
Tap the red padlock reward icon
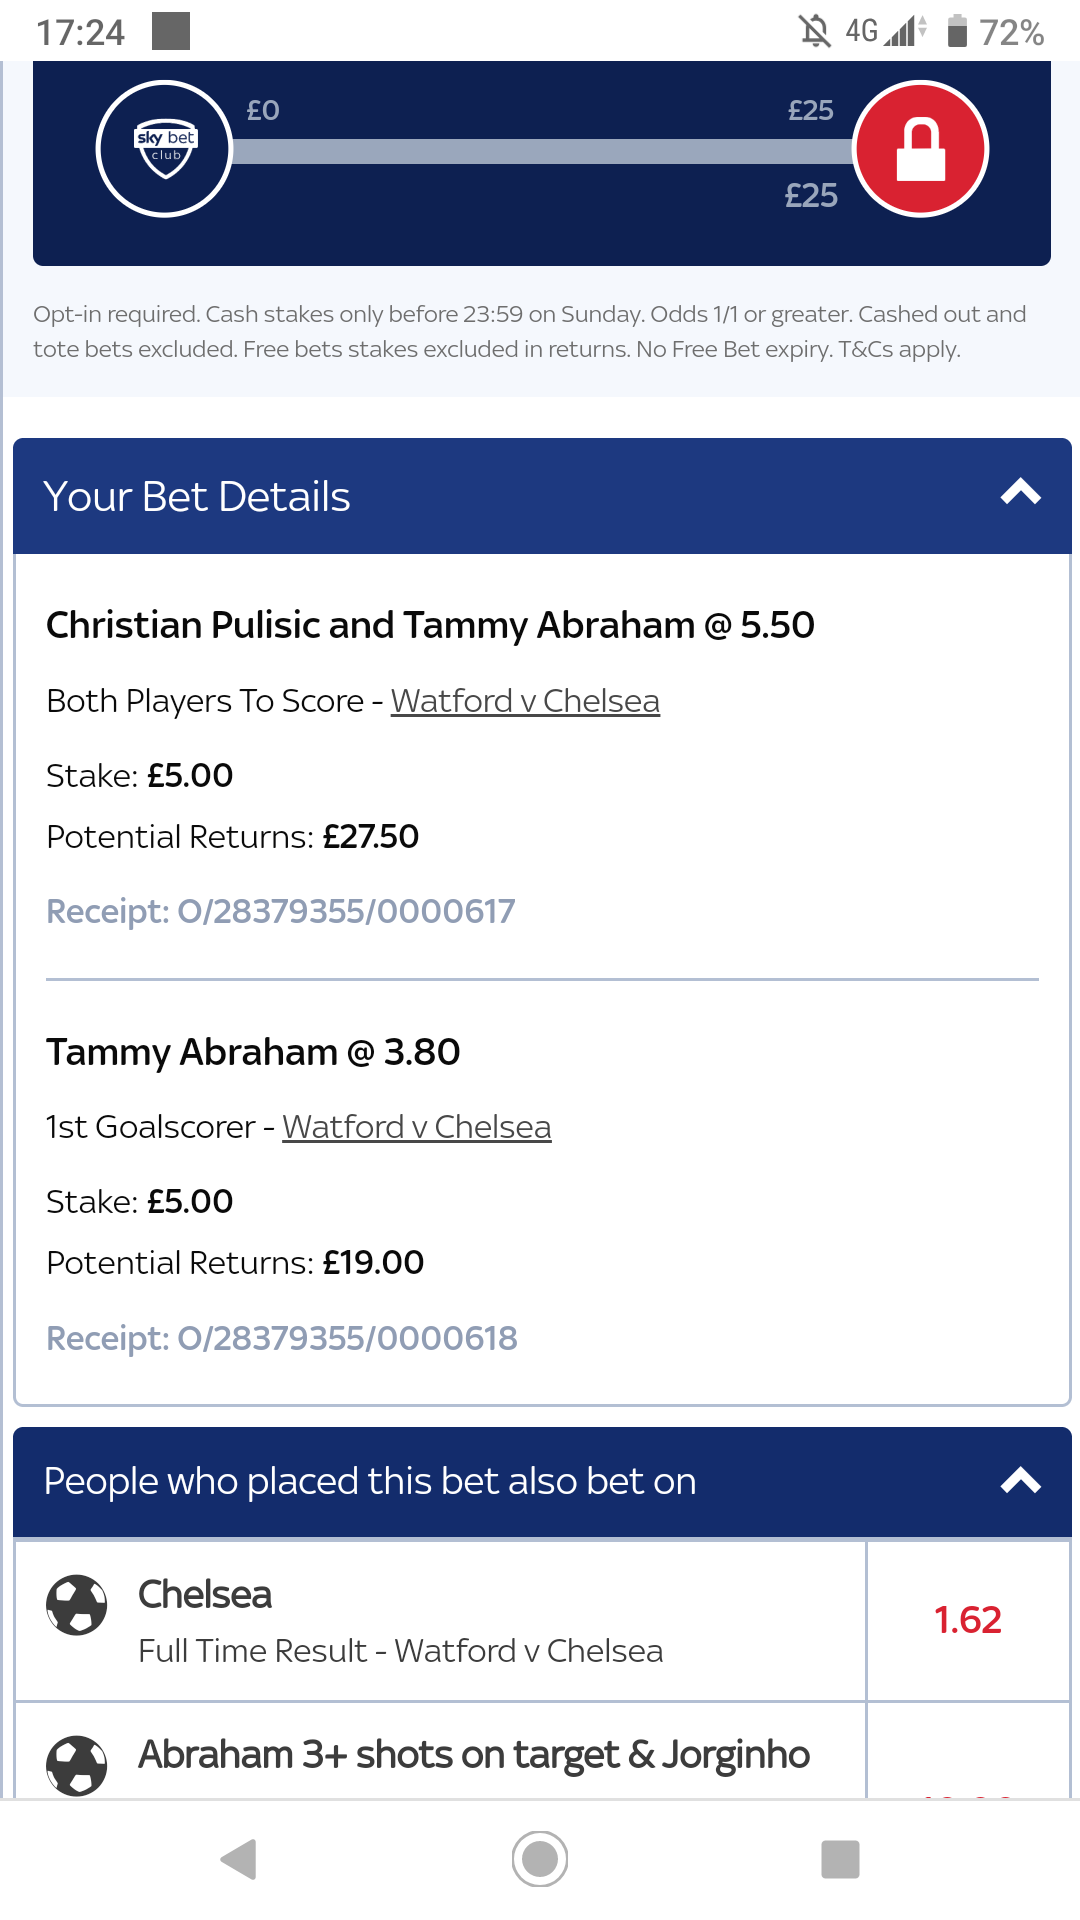coord(920,149)
